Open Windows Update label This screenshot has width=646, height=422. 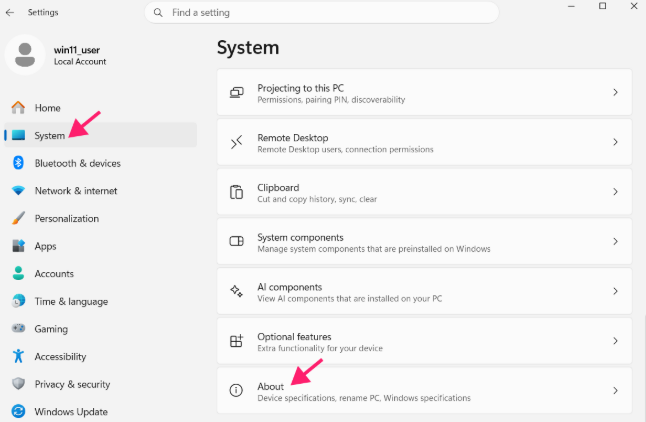[x=71, y=412]
